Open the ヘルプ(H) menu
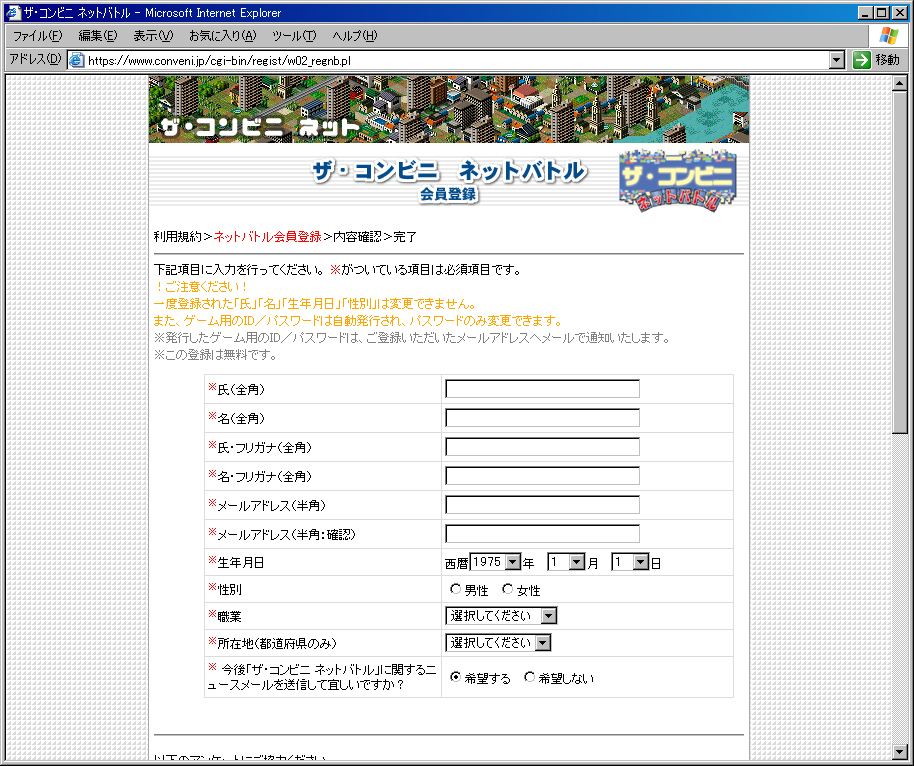The width and height of the screenshot is (914, 766). click(355, 36)
